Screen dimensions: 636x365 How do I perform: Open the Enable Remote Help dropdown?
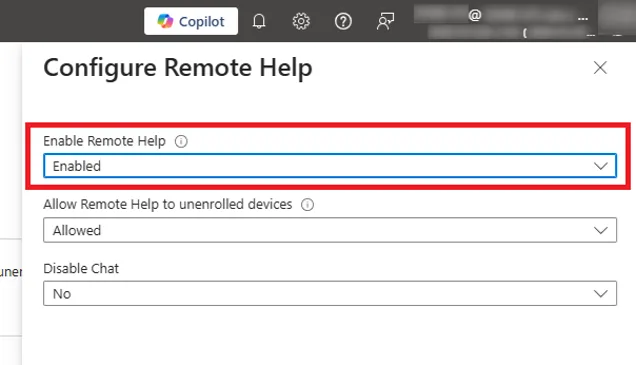pyautogui.click(x=330, y=165)
